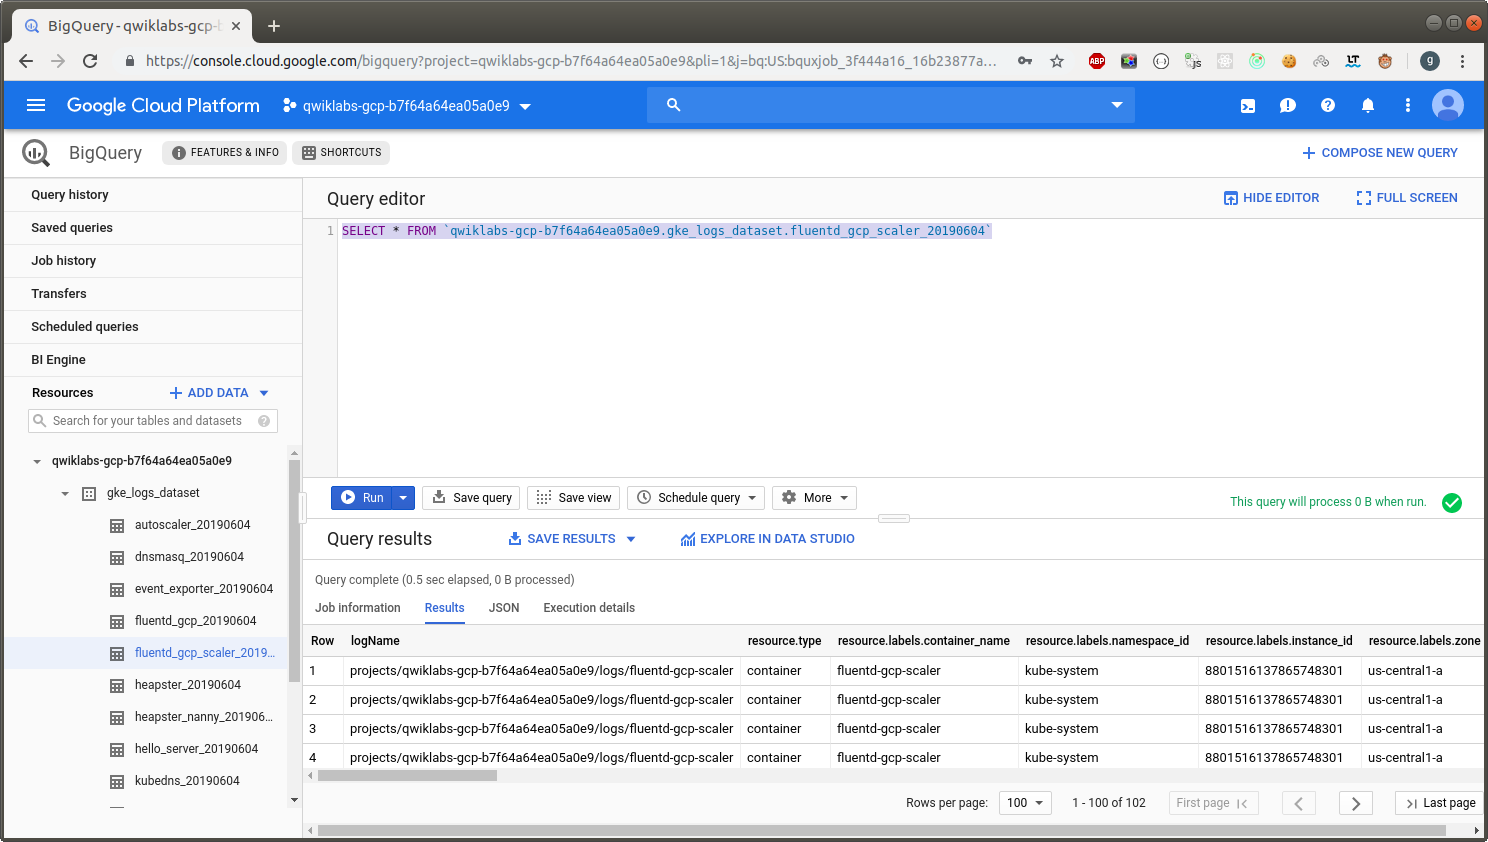This screenshot has width=1488, height=842.
Task: Click search help icon in Resources
Action: tap(264, 421)
